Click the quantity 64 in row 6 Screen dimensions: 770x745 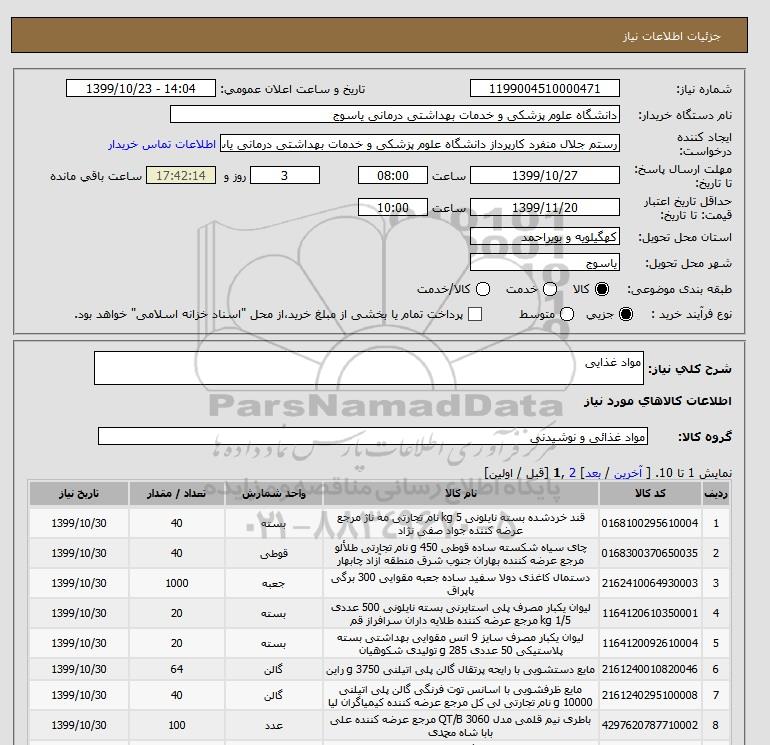177,669
